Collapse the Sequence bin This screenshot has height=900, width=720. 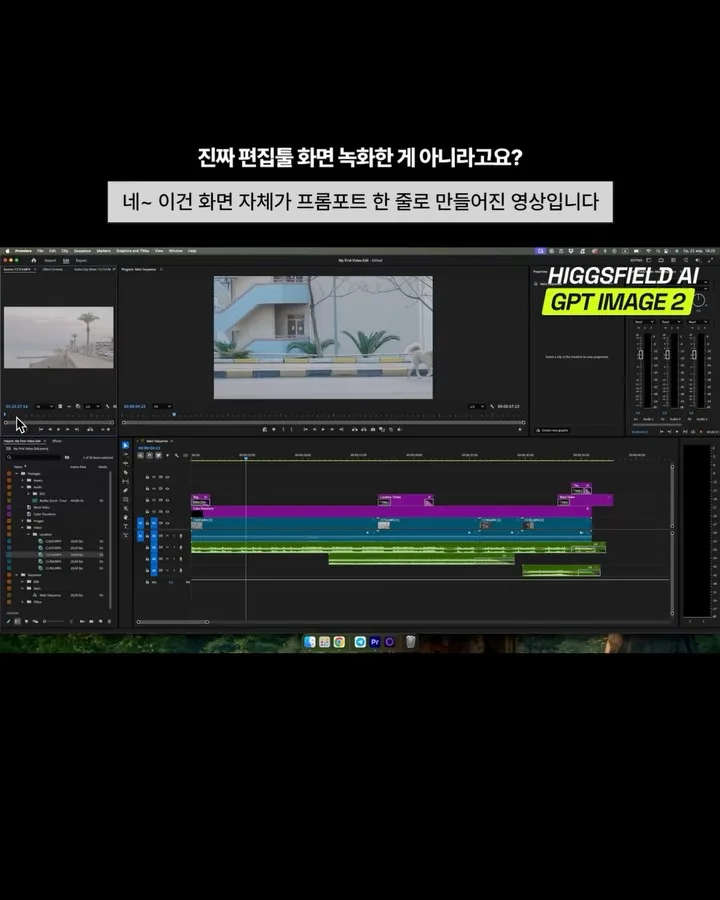pos(17,575)
